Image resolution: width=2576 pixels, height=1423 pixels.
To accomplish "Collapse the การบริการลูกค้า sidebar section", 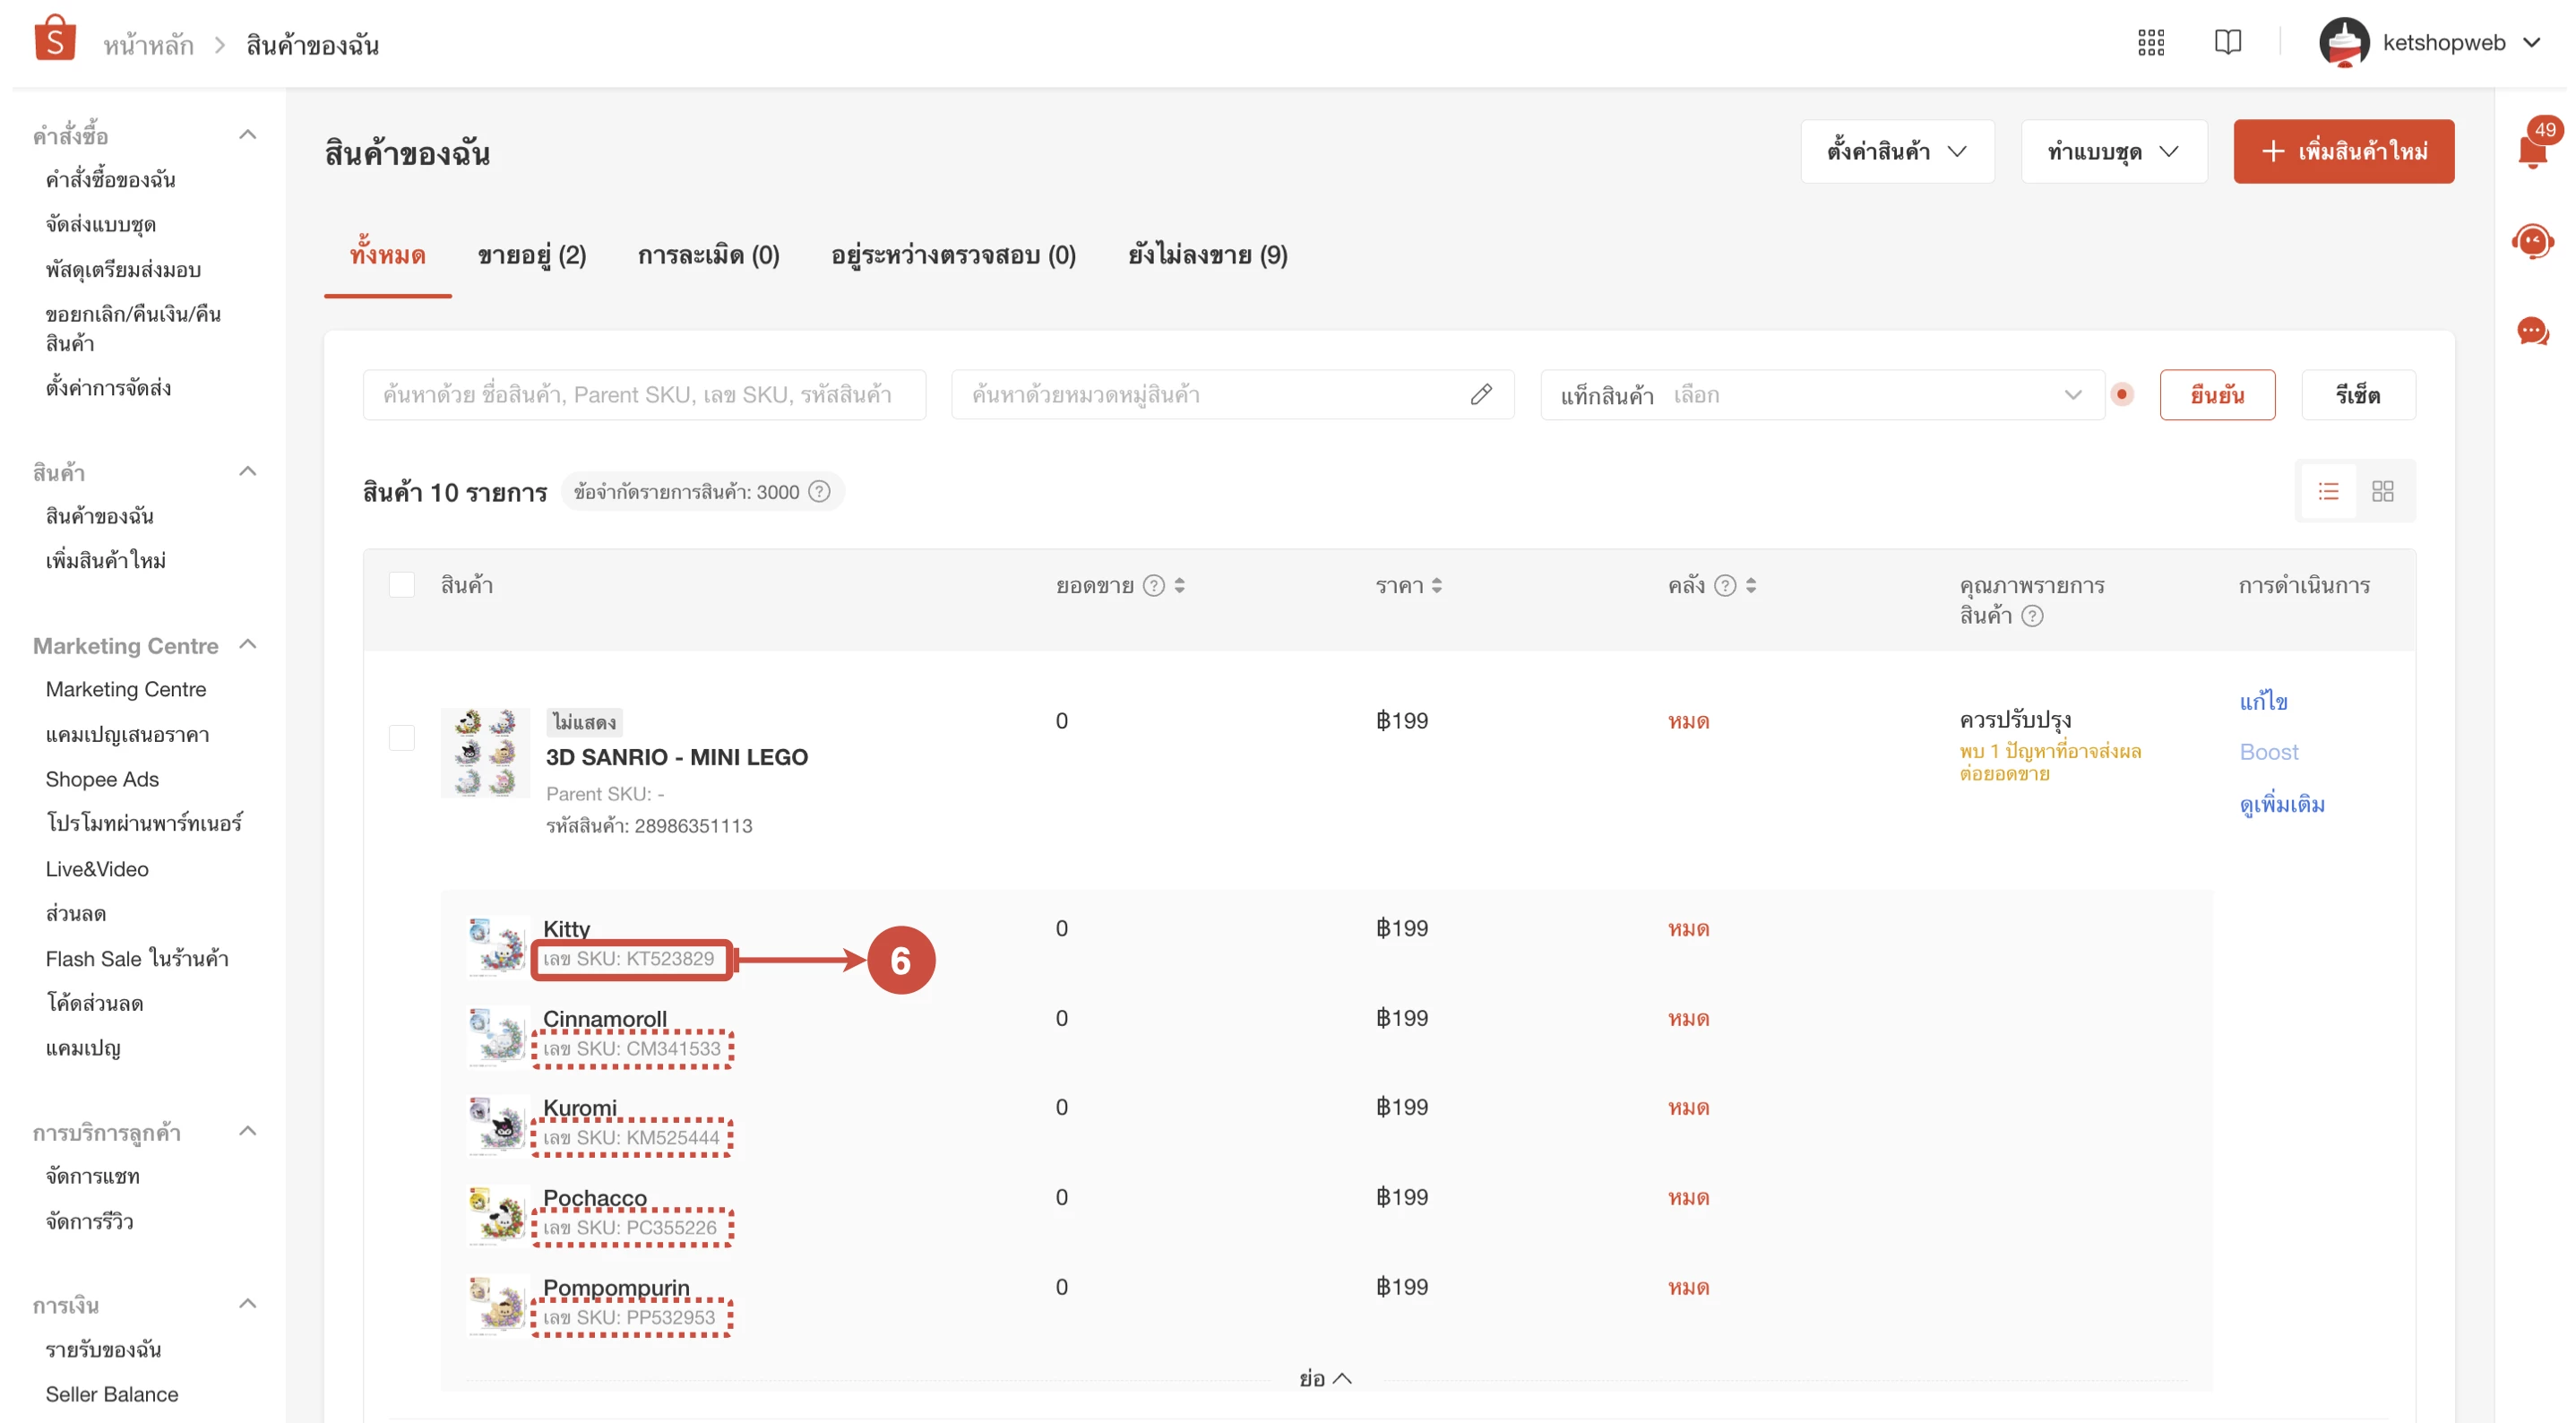I will [248, 1131].
